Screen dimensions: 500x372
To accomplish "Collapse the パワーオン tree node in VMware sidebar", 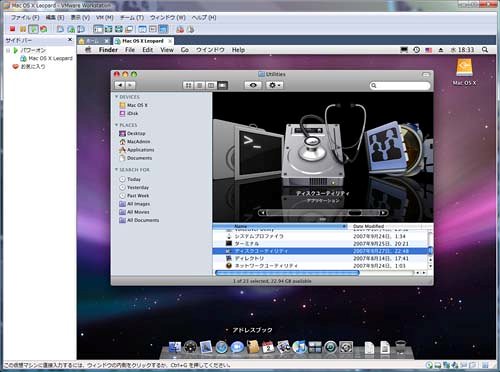I will (8, 50).
